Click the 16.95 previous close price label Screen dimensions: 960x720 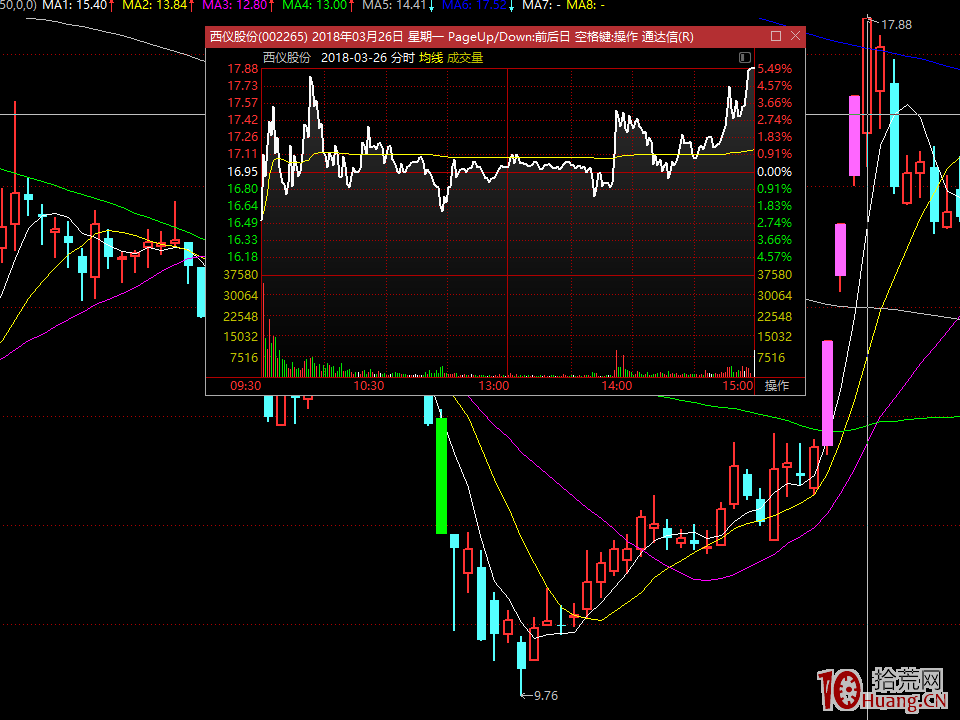(x=243, y=171)
